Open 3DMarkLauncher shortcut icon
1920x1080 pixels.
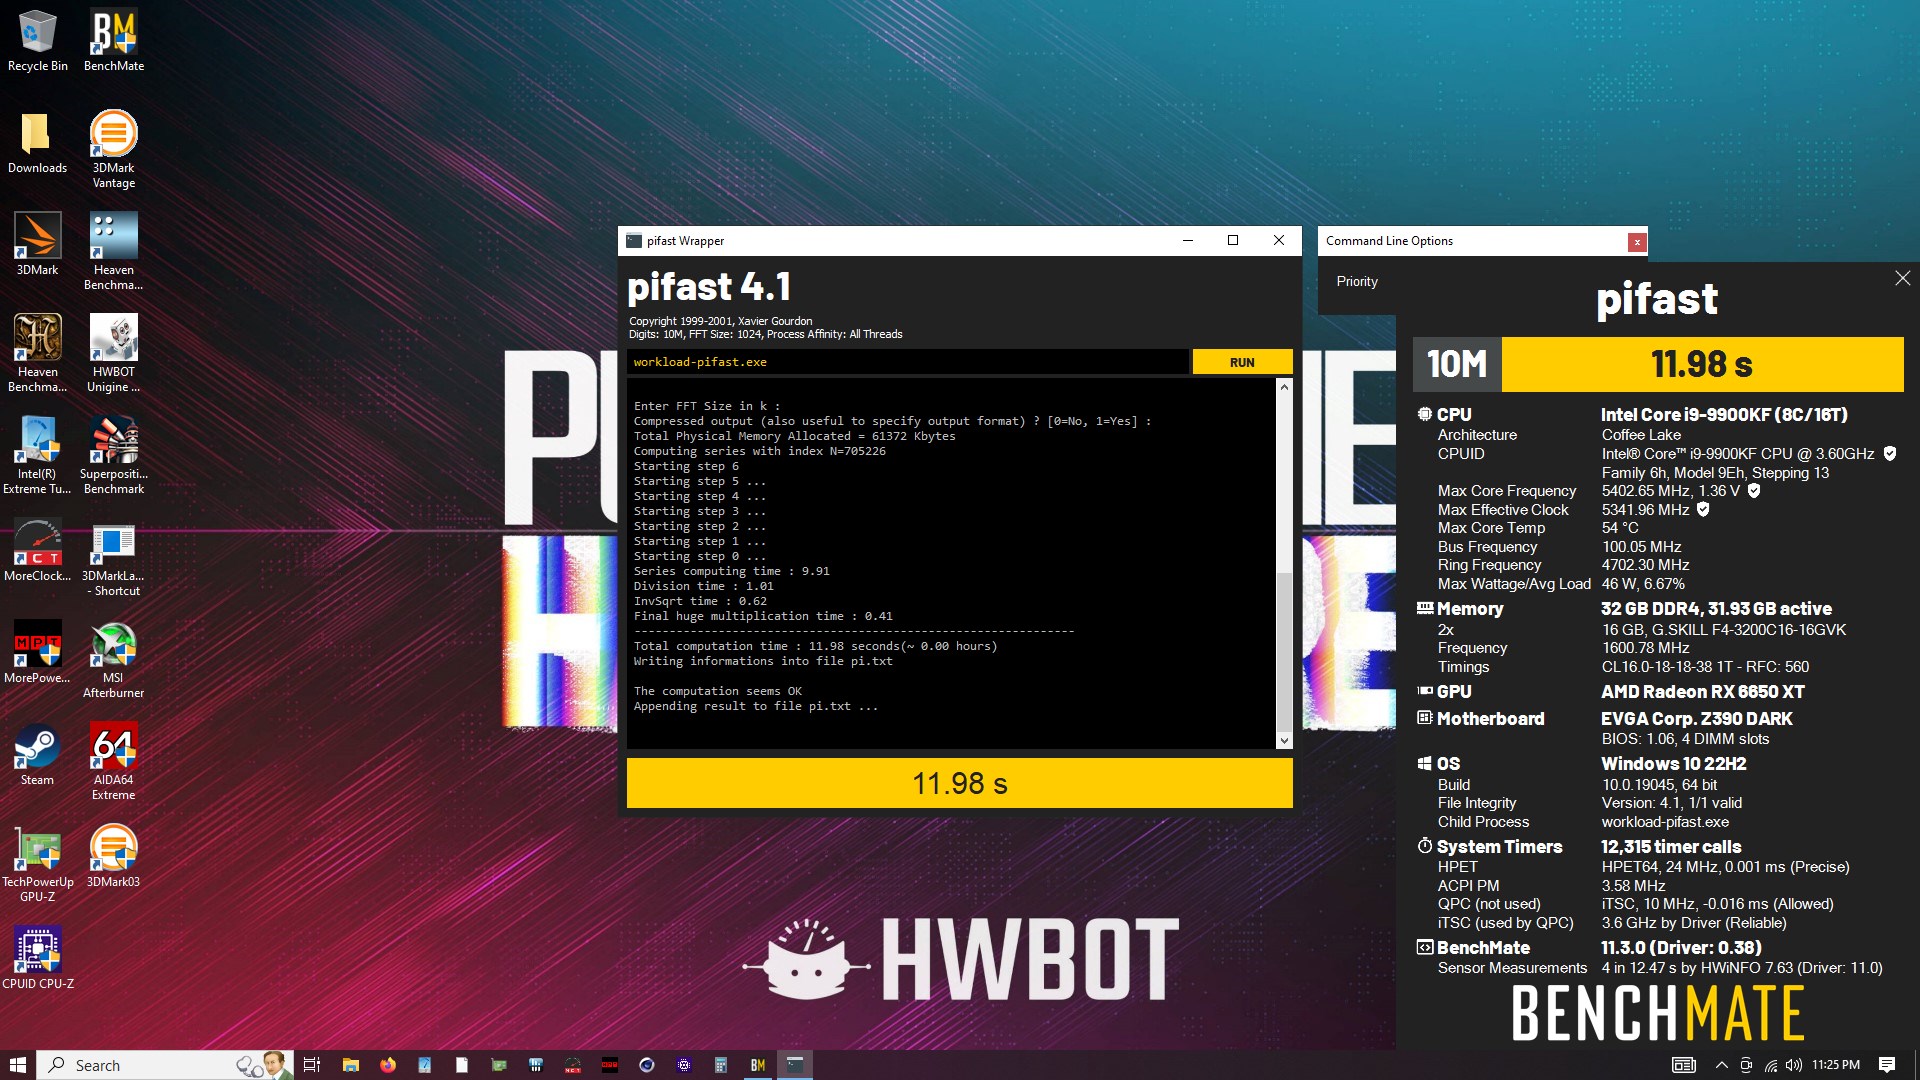[x=113, y=558]
